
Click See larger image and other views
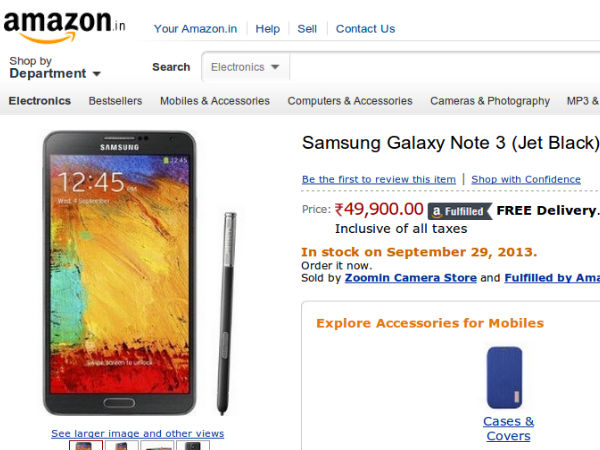tap(138, 434)
